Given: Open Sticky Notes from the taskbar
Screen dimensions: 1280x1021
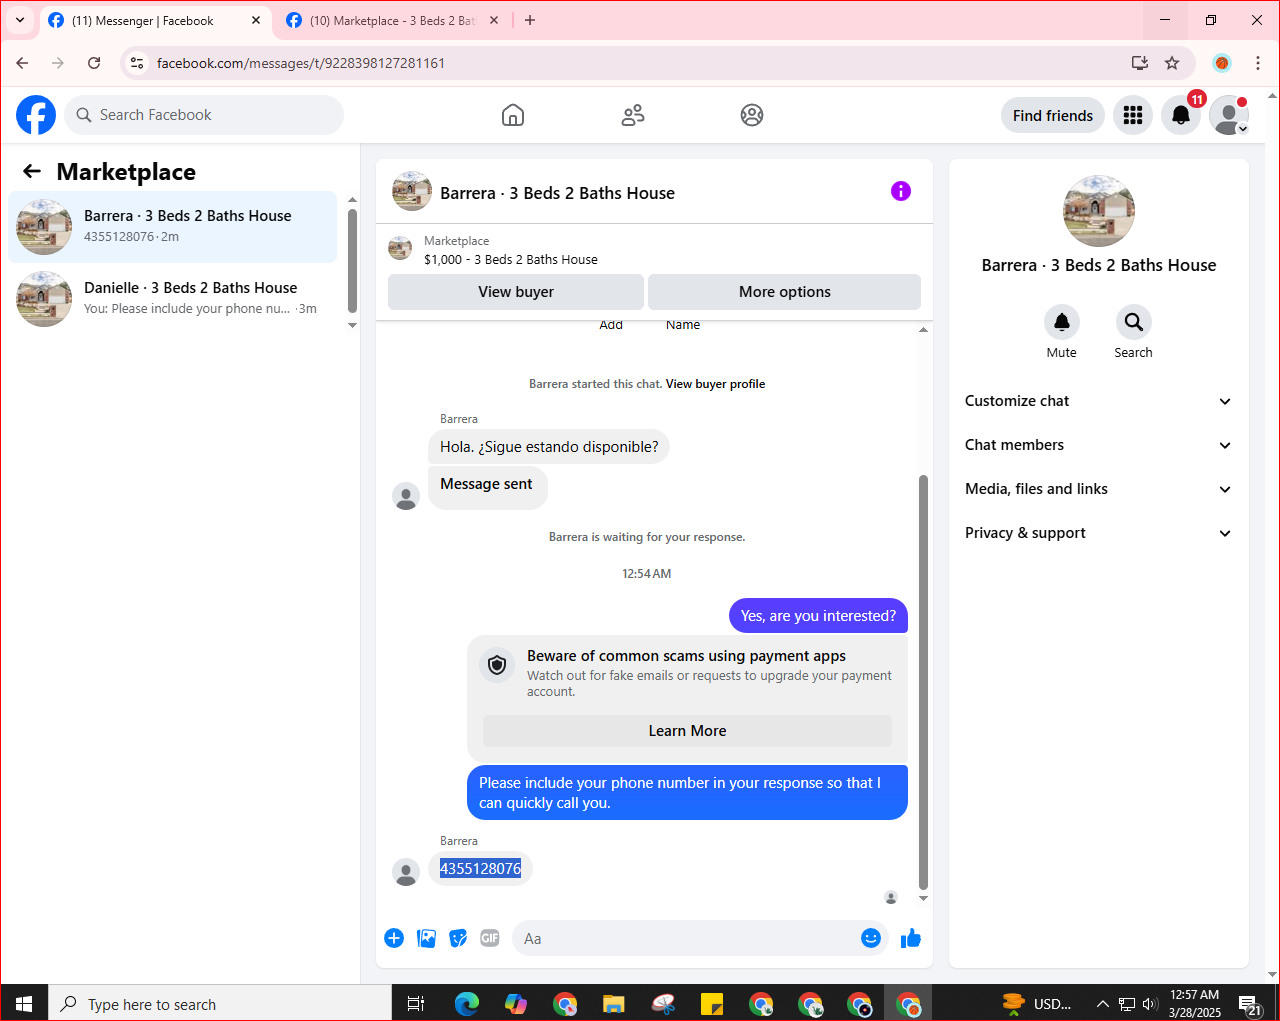Looking at the screenshot, I should pos(712,1003).
